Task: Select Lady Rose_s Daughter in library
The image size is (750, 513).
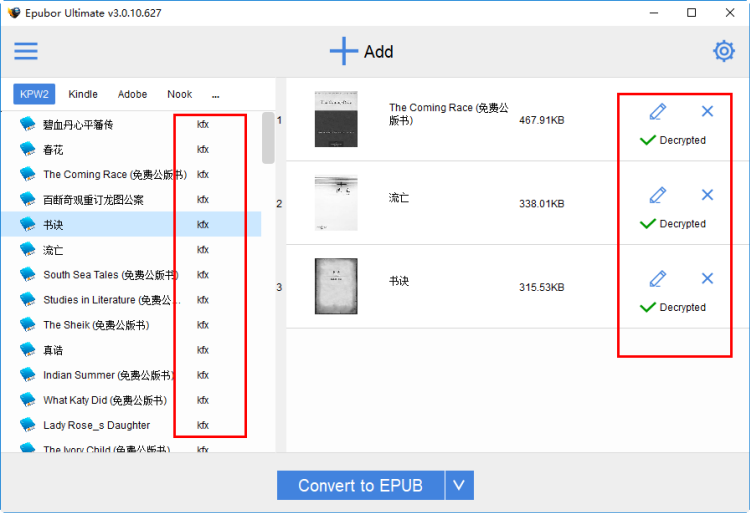Action: [96, 425]
